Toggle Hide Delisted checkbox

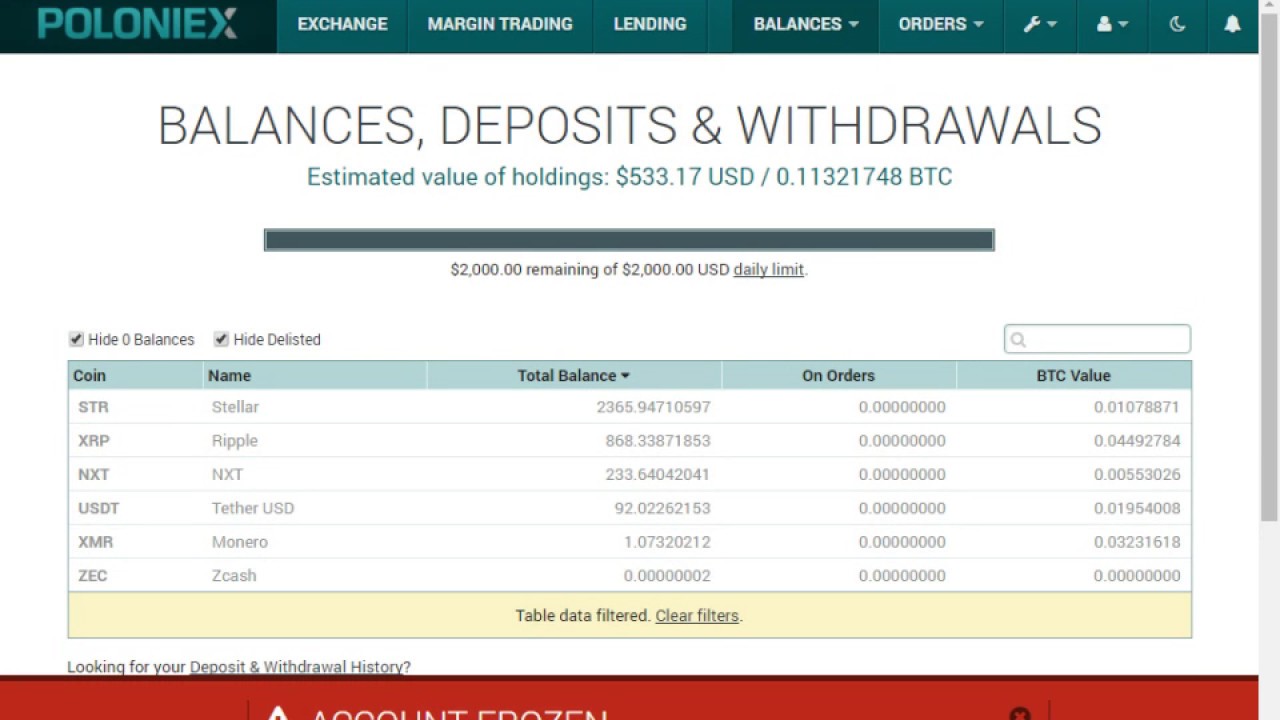[221, 339]
